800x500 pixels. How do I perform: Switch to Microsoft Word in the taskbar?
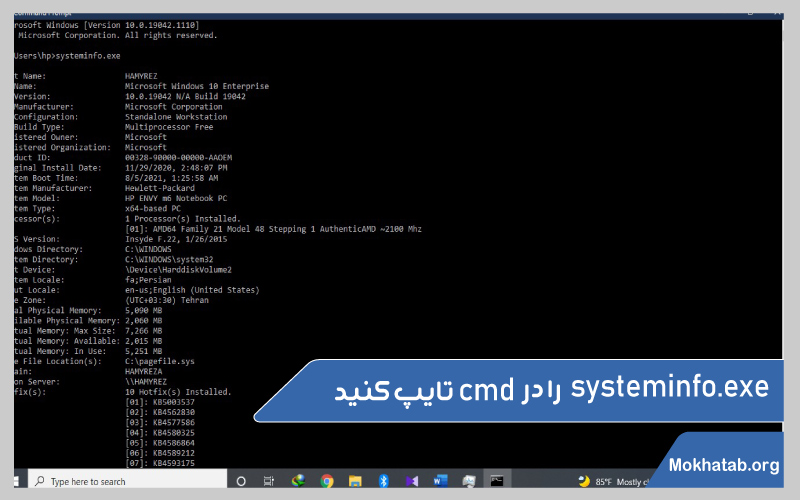pos(440,481)
